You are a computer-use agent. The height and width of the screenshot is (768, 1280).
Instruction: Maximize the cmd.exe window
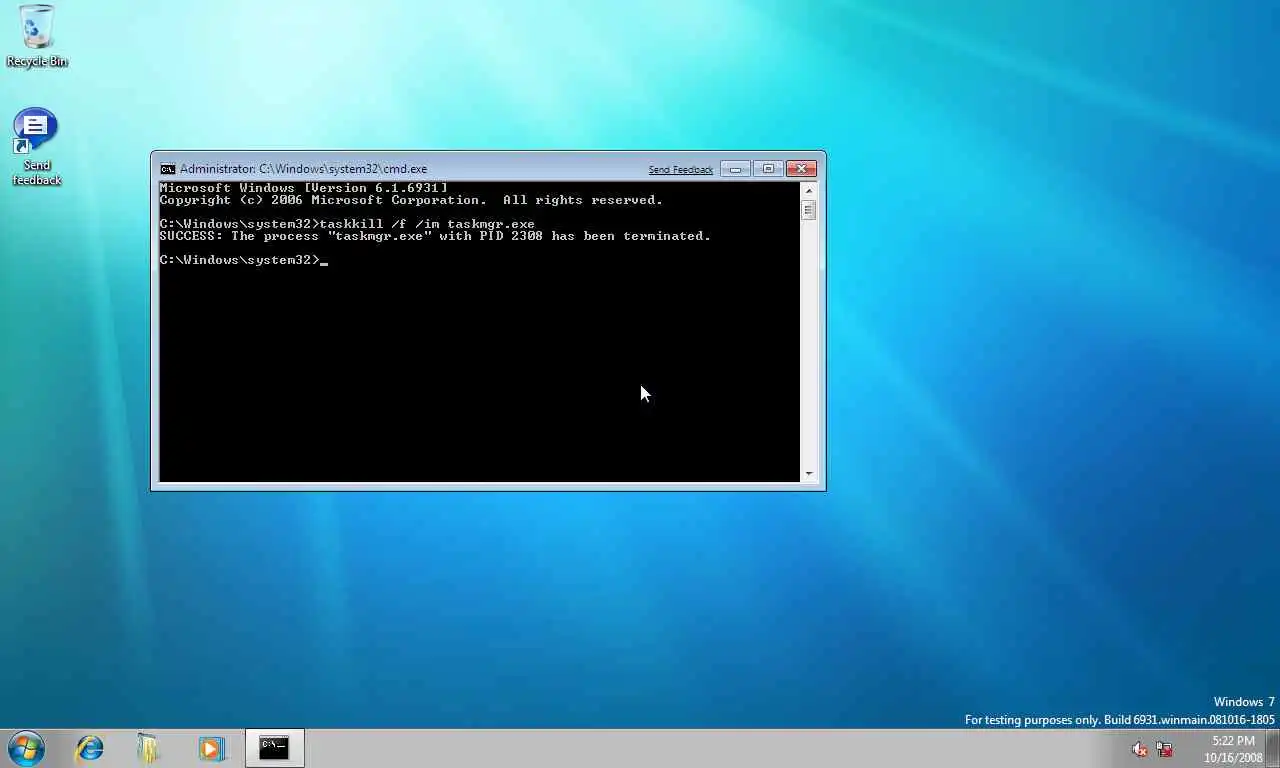[x=768, y=169]
